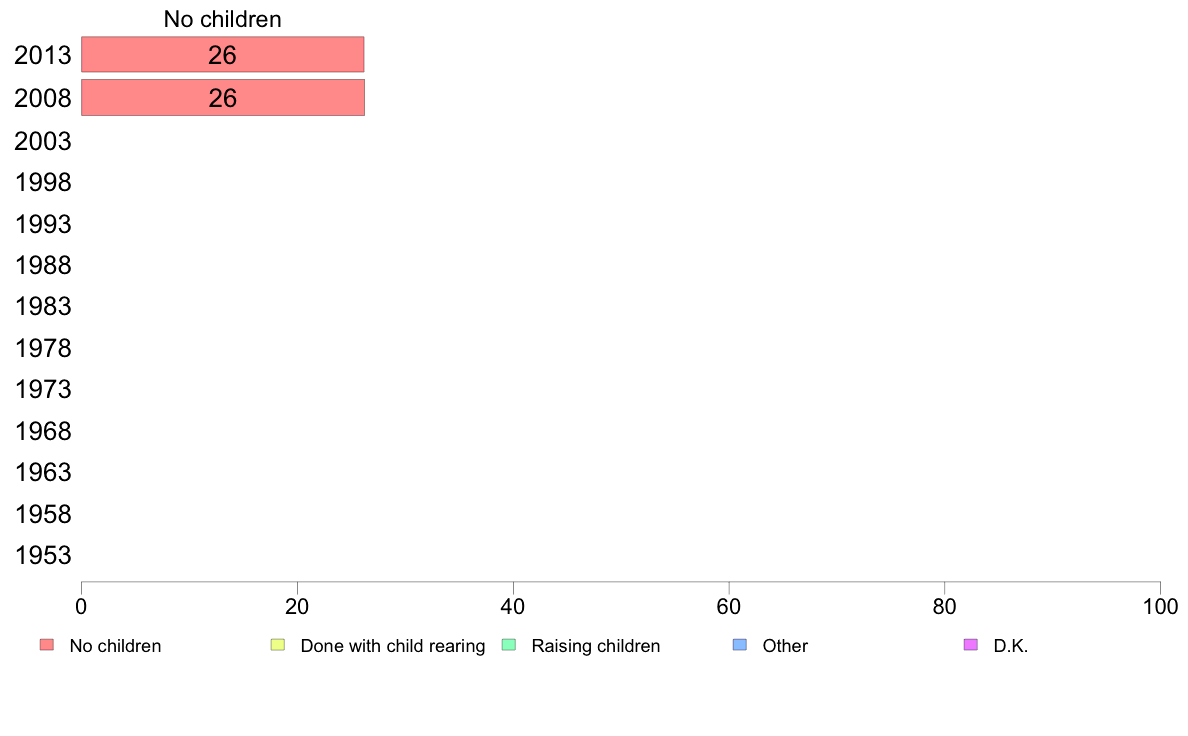This screenshot has width=1188, height=736.
Task: Click the blue Other legend swatch
Action: 740,645
